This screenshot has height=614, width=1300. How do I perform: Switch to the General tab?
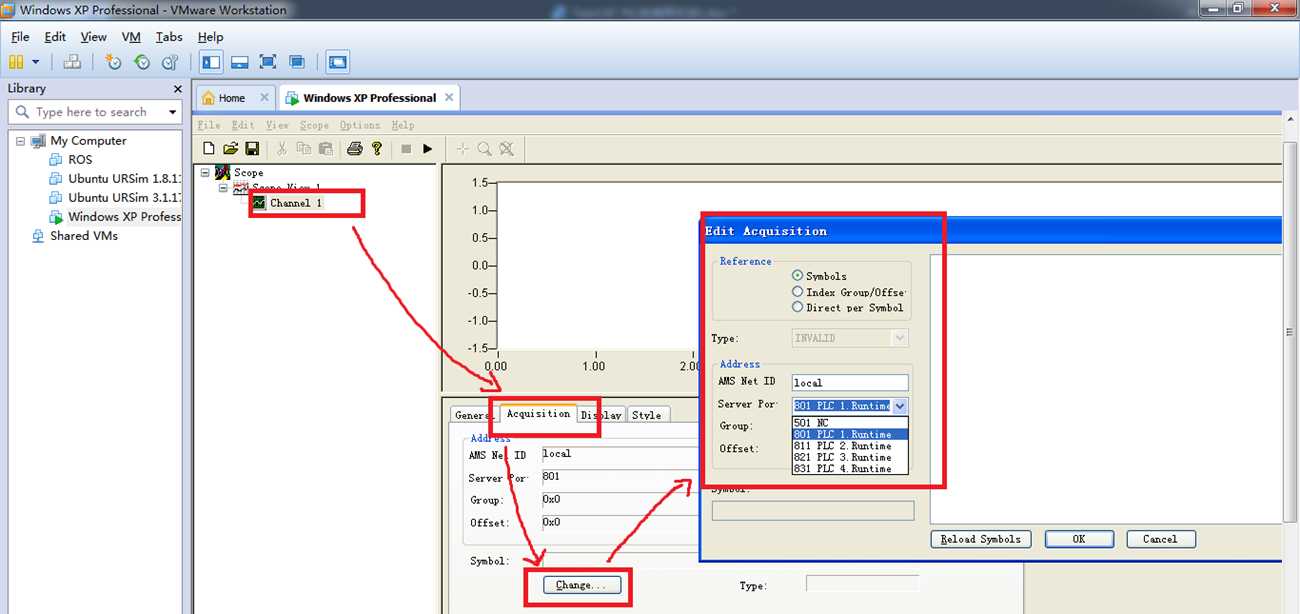(473, 415)
